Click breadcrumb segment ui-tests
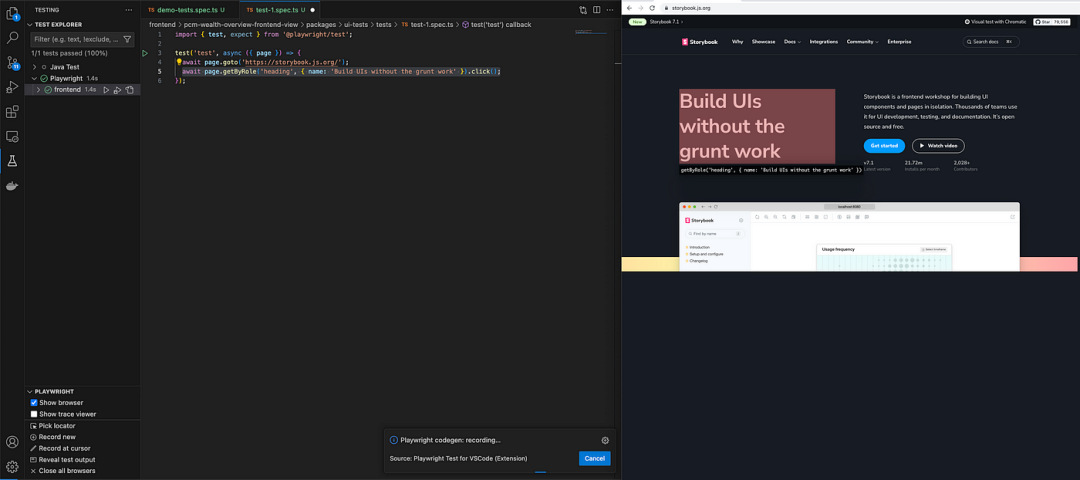This screenshot has height=480, width=1080. click(356, 25)
